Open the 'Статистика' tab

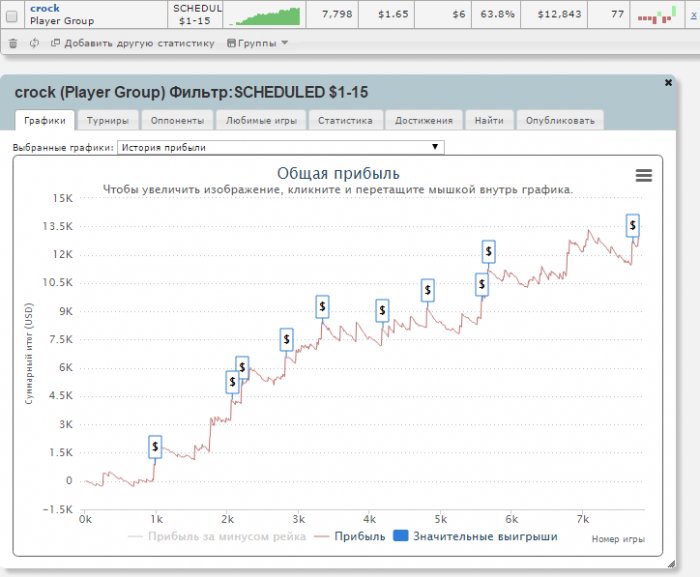point(345,121)
